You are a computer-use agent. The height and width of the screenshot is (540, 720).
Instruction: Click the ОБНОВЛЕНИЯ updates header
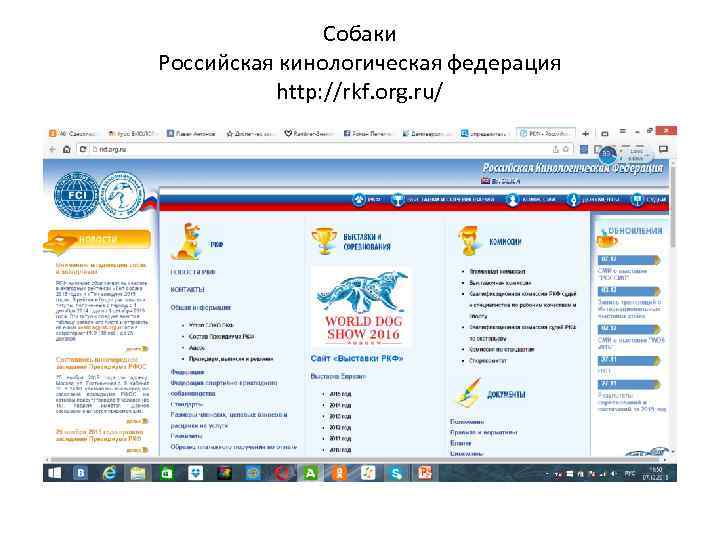click(636, 231)
